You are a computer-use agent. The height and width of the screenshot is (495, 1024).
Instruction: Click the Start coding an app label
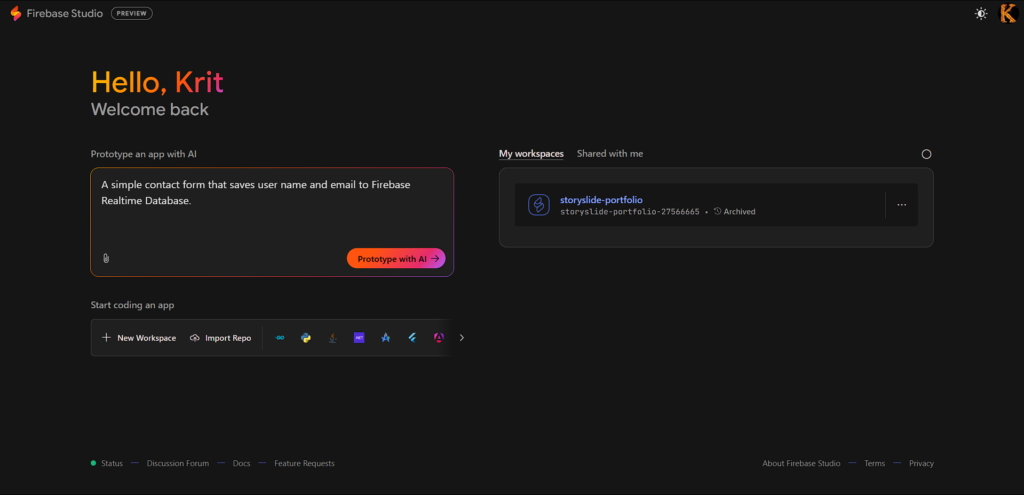tap(133, 305)
